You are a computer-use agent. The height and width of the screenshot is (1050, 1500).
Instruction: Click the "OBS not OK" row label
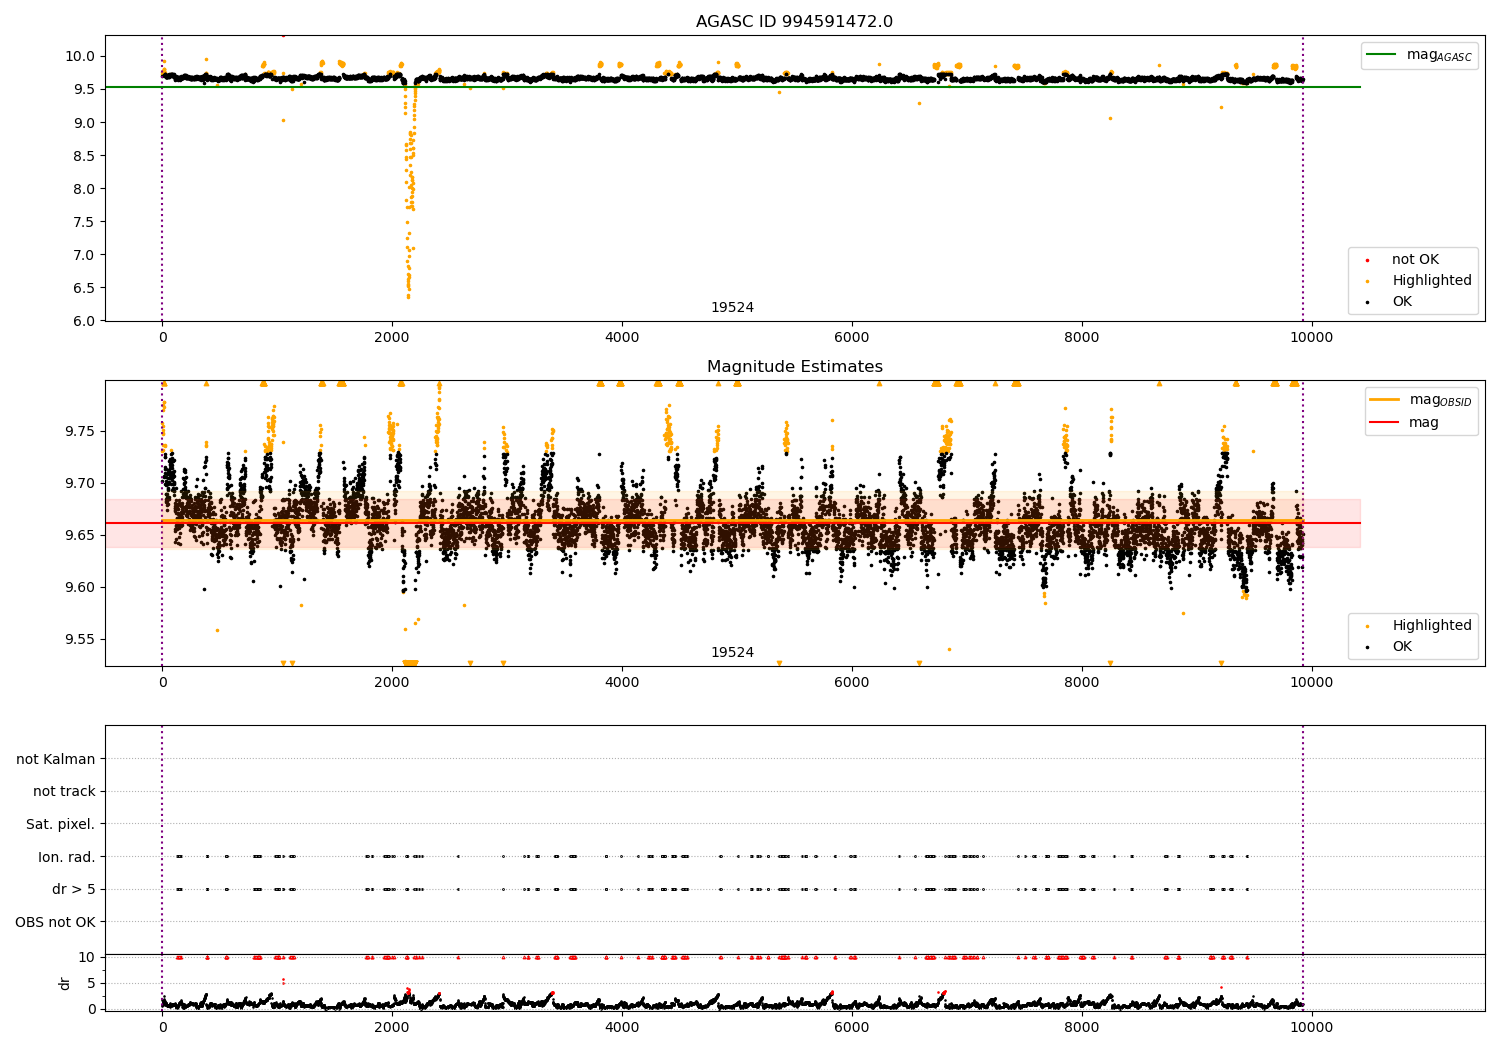(x=55, y=922)
